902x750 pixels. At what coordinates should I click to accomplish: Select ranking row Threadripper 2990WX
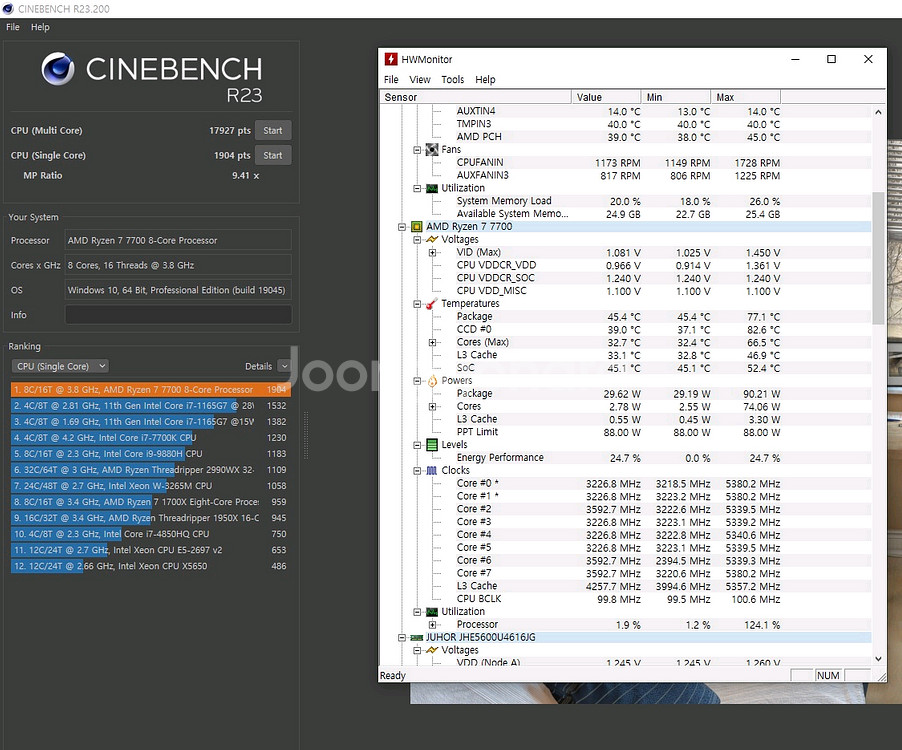[151, 470]
